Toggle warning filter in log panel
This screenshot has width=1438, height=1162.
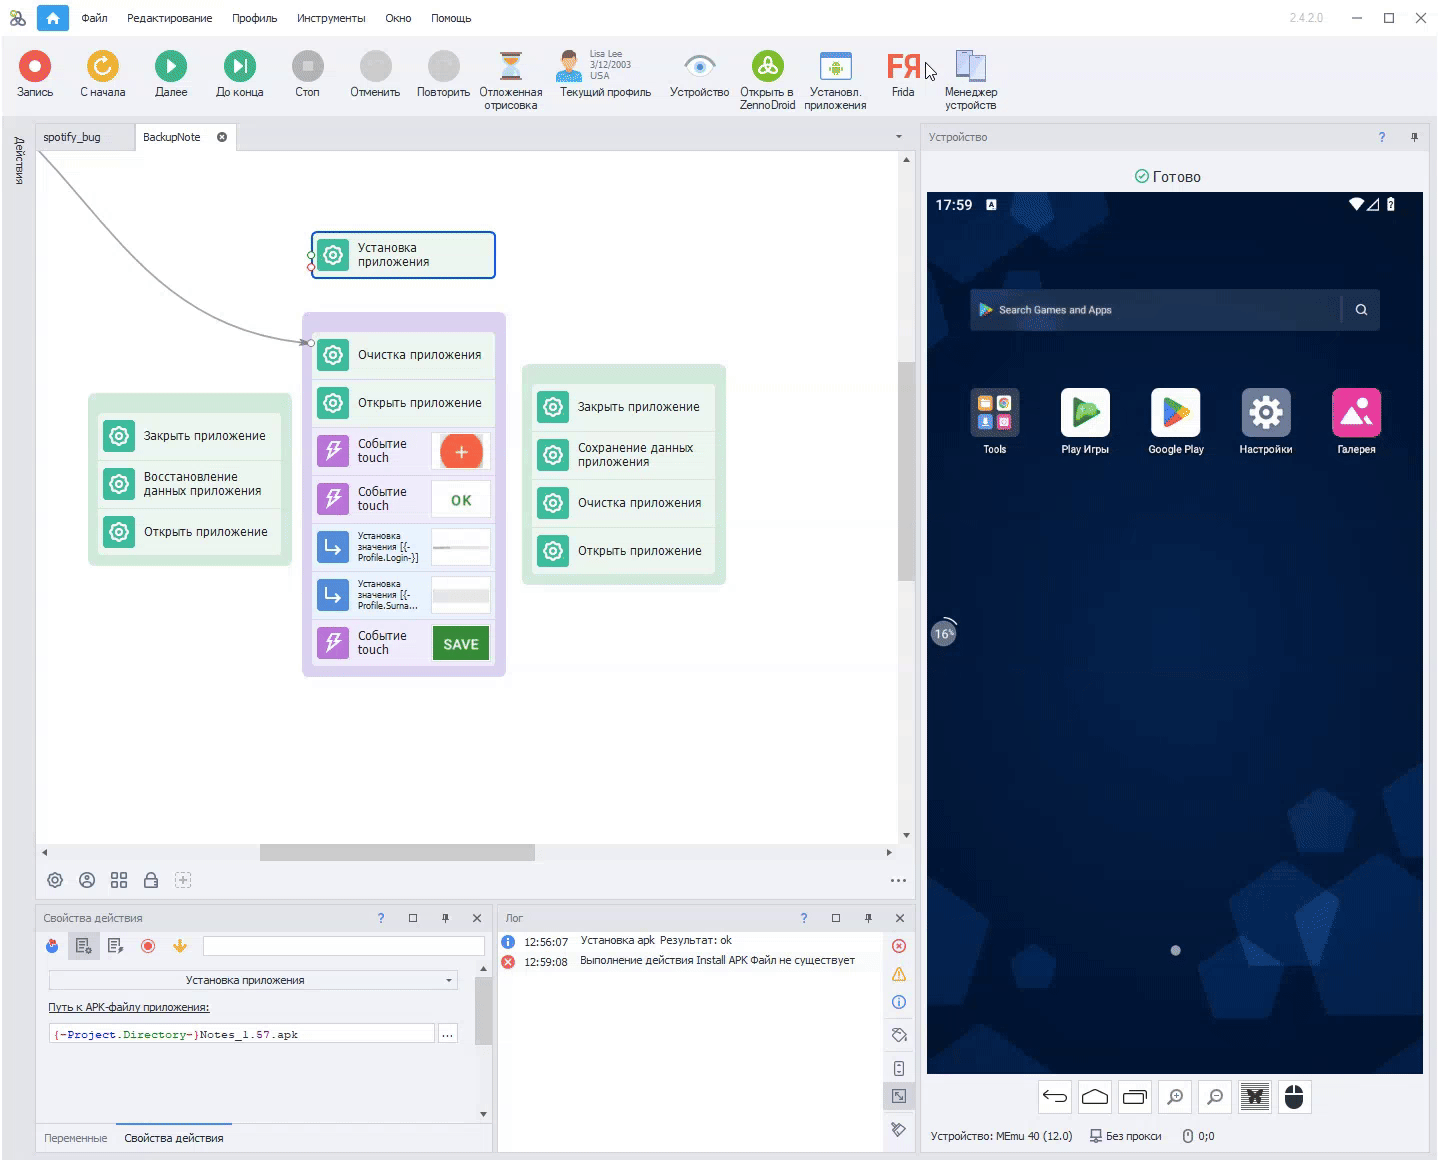tap(899, 974)
